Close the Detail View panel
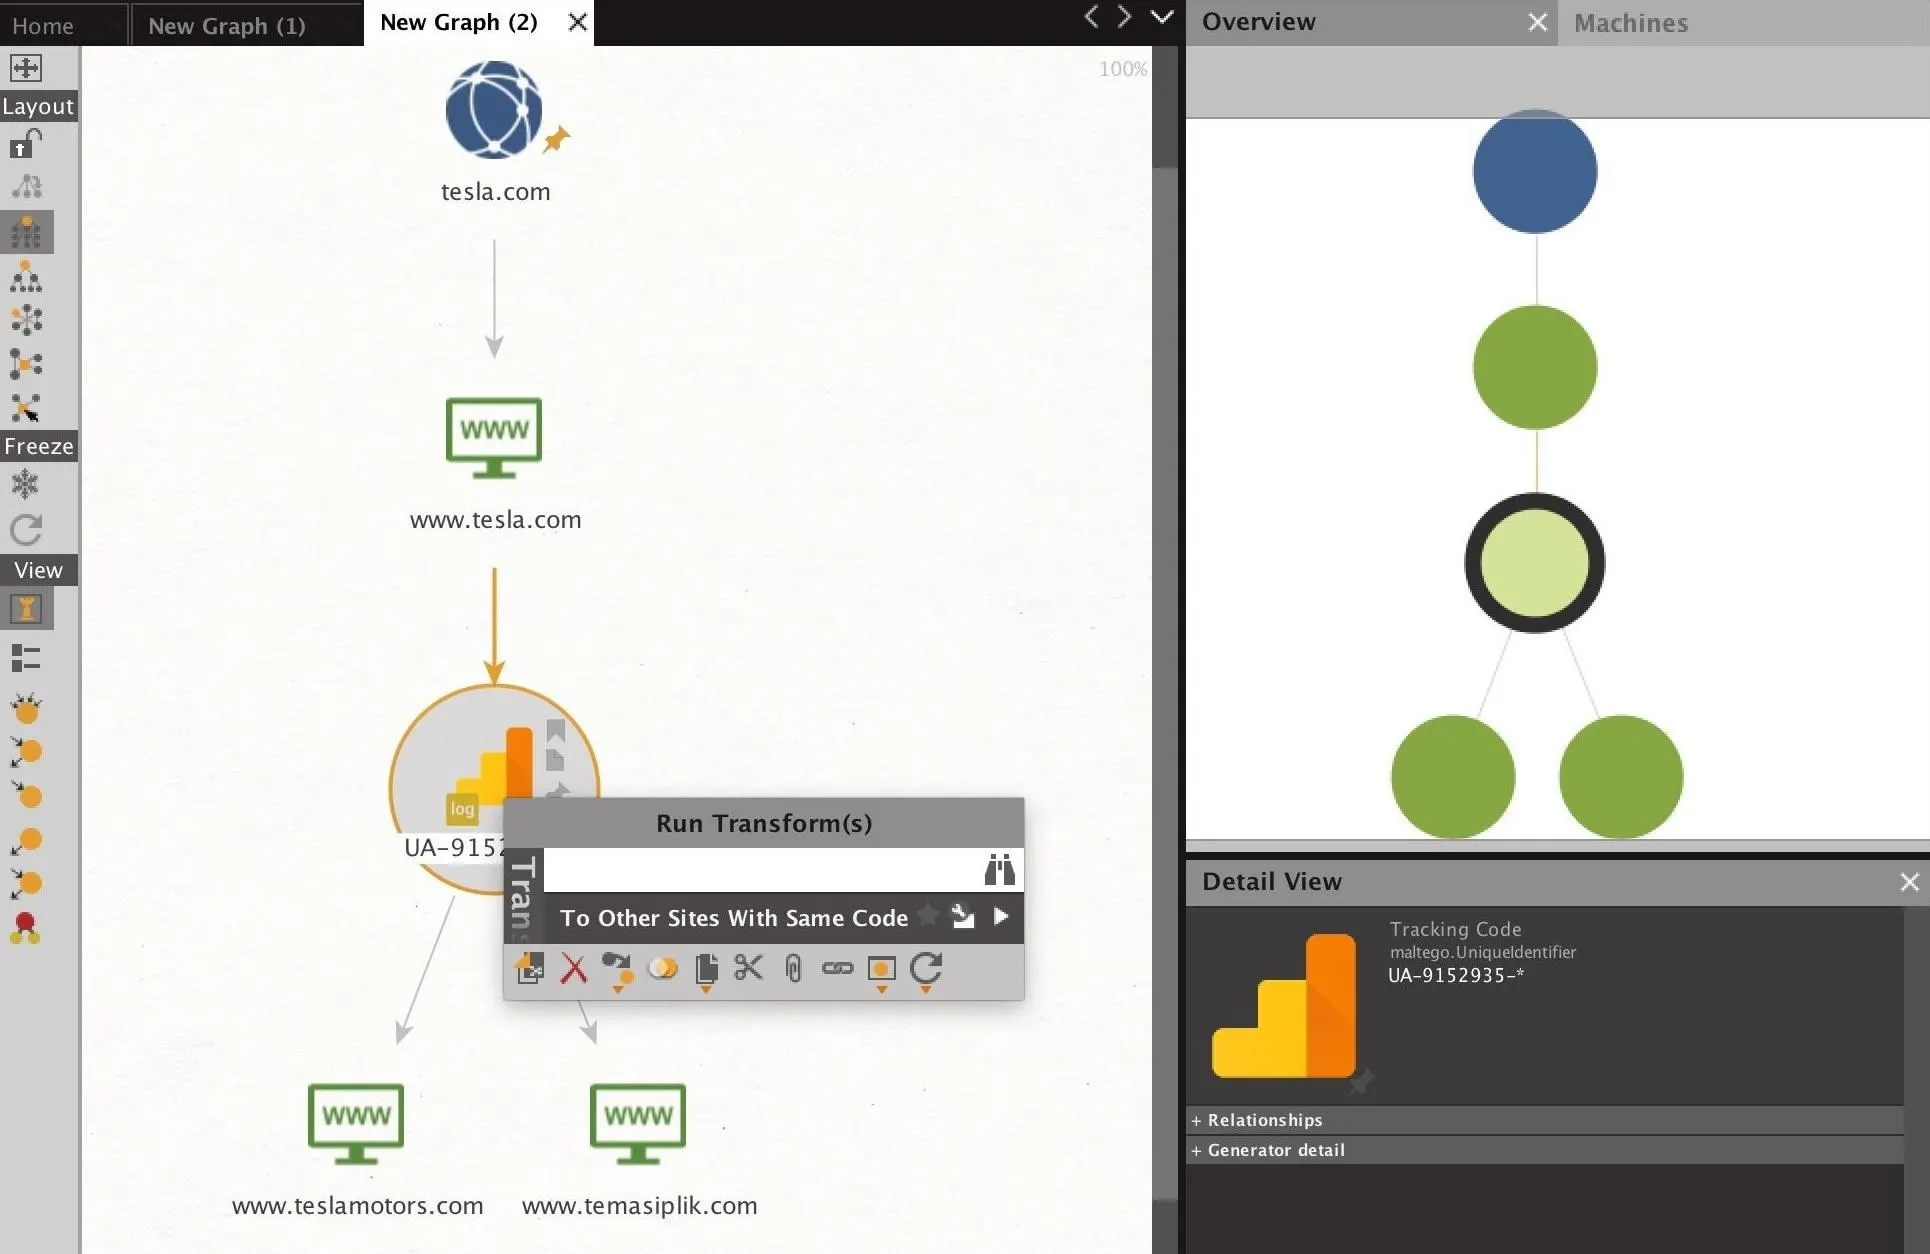The height and width of the screenshot is (1254, 1930). click(1910, 882)
